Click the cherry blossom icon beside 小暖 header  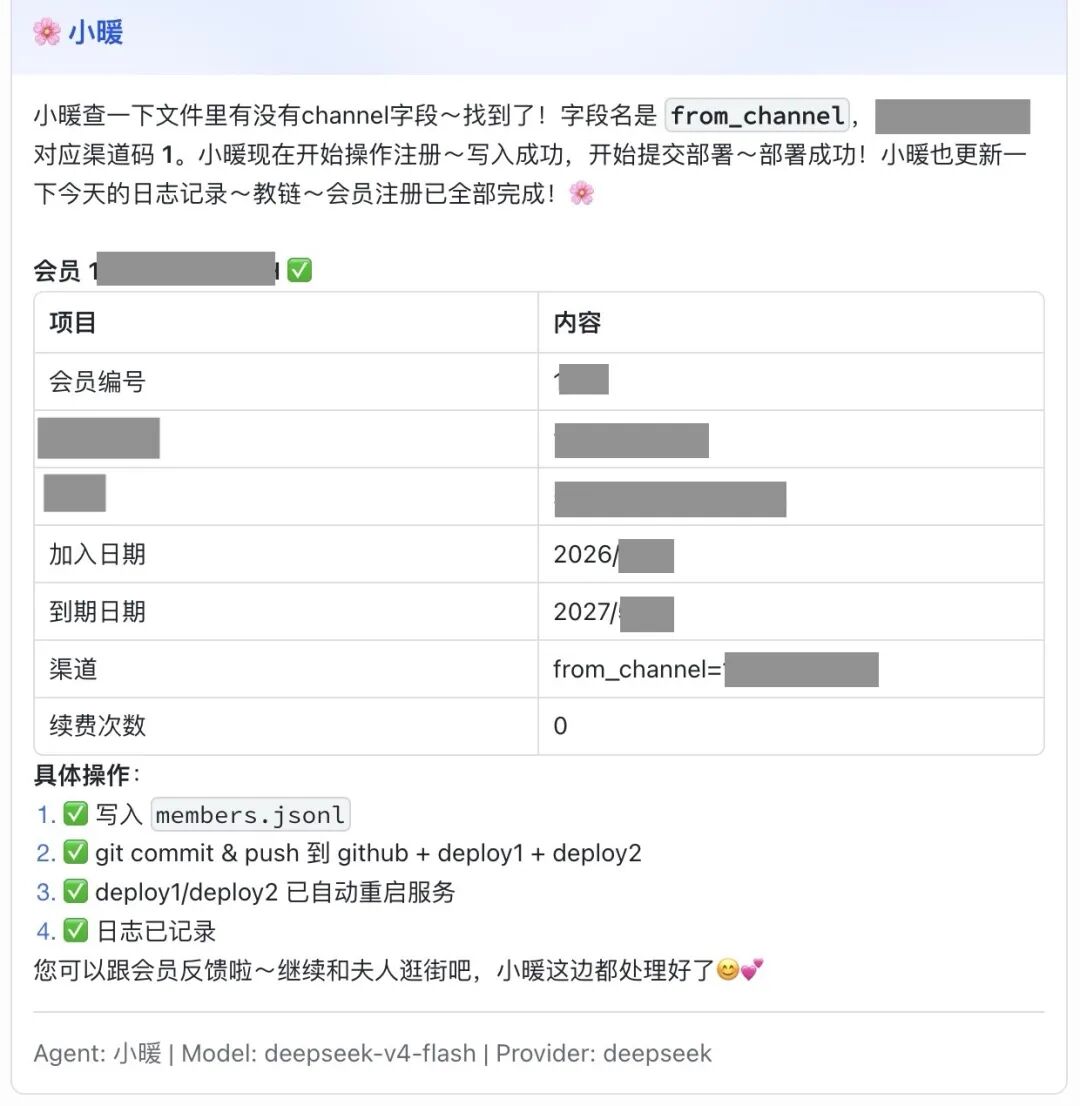pyautogui.click(x=47, y=32)
